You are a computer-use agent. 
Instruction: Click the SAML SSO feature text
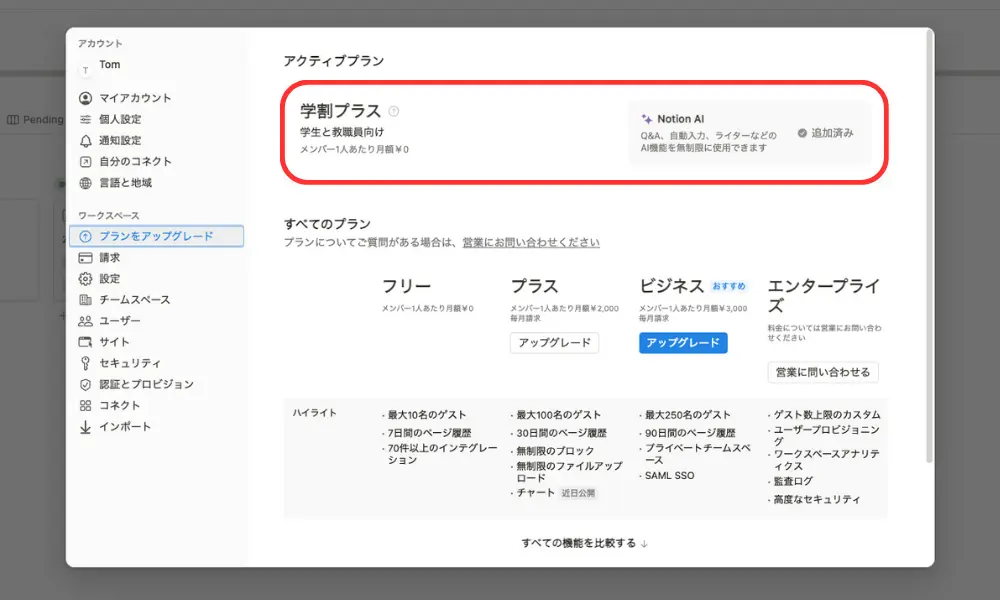tap(670, 476)
